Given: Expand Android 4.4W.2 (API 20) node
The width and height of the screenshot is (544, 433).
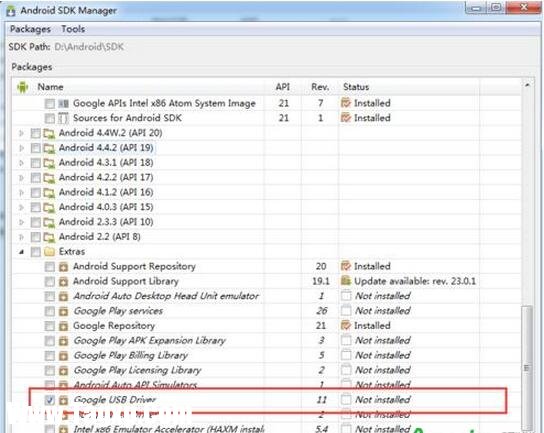Looking at the screenshot, I should point(22,133).
